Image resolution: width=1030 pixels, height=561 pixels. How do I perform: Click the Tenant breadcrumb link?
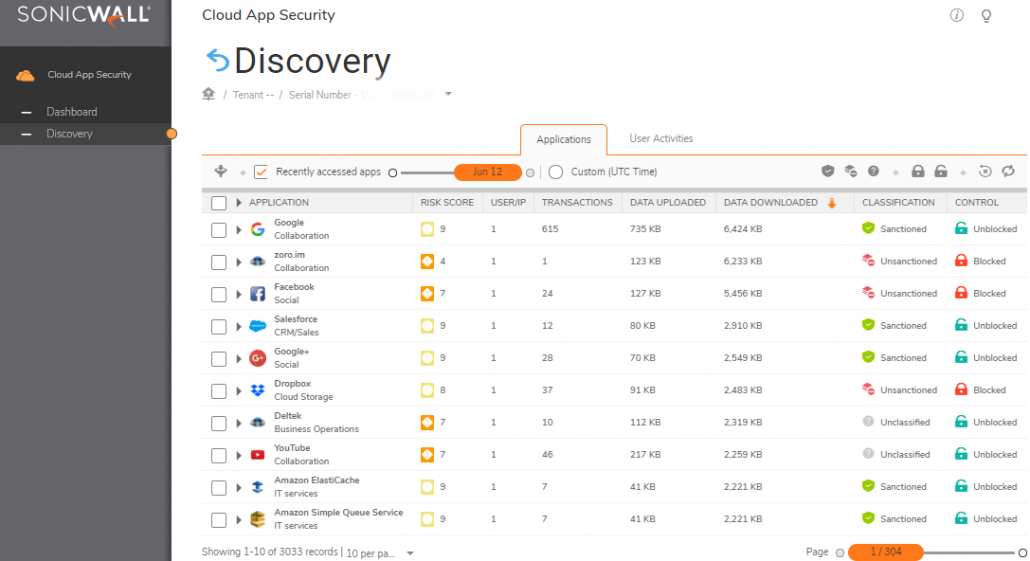[253, 95]
